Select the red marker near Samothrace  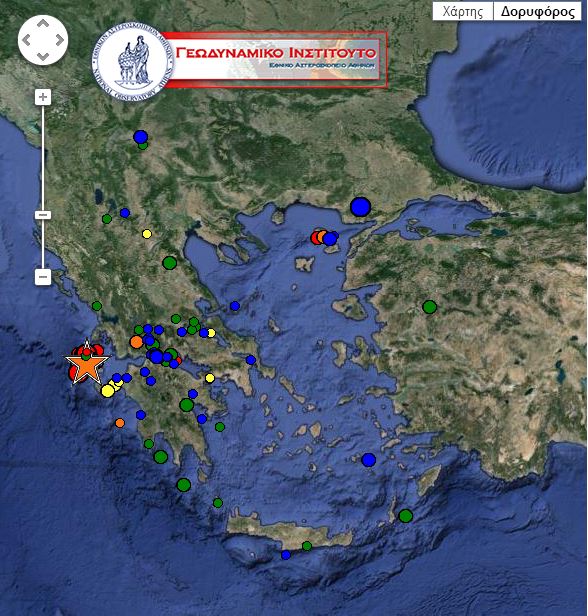(317, 238)
